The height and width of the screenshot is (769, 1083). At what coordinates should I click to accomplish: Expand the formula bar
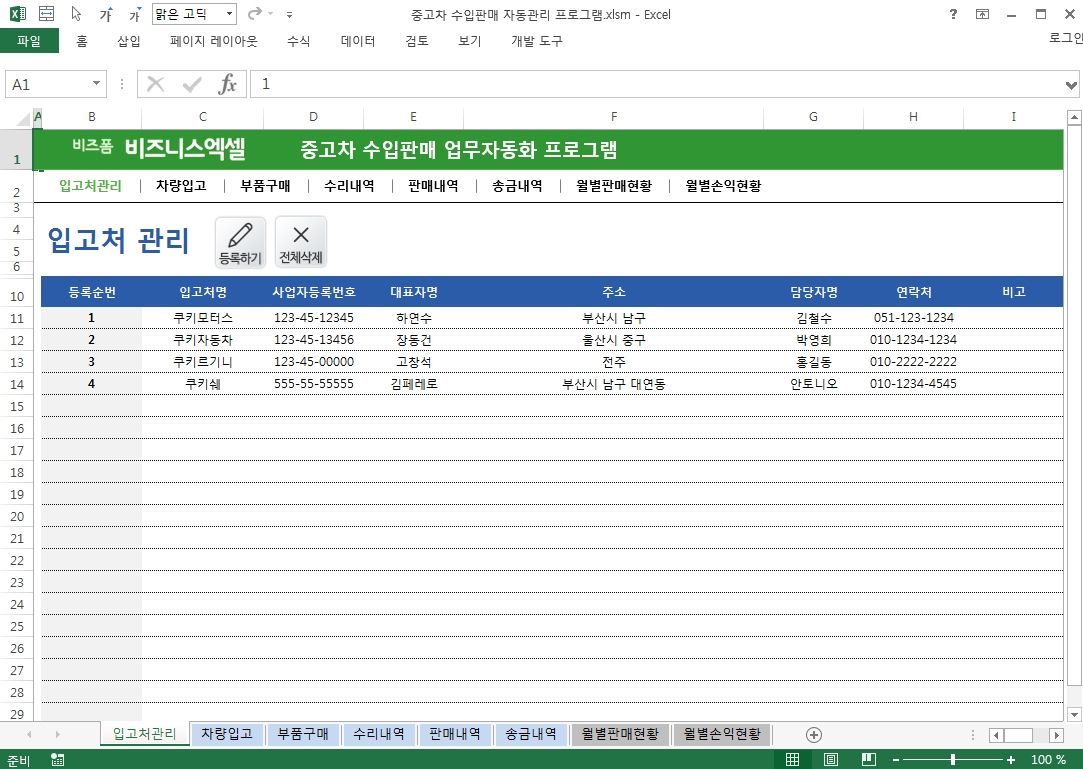[x=1072, y=85]
